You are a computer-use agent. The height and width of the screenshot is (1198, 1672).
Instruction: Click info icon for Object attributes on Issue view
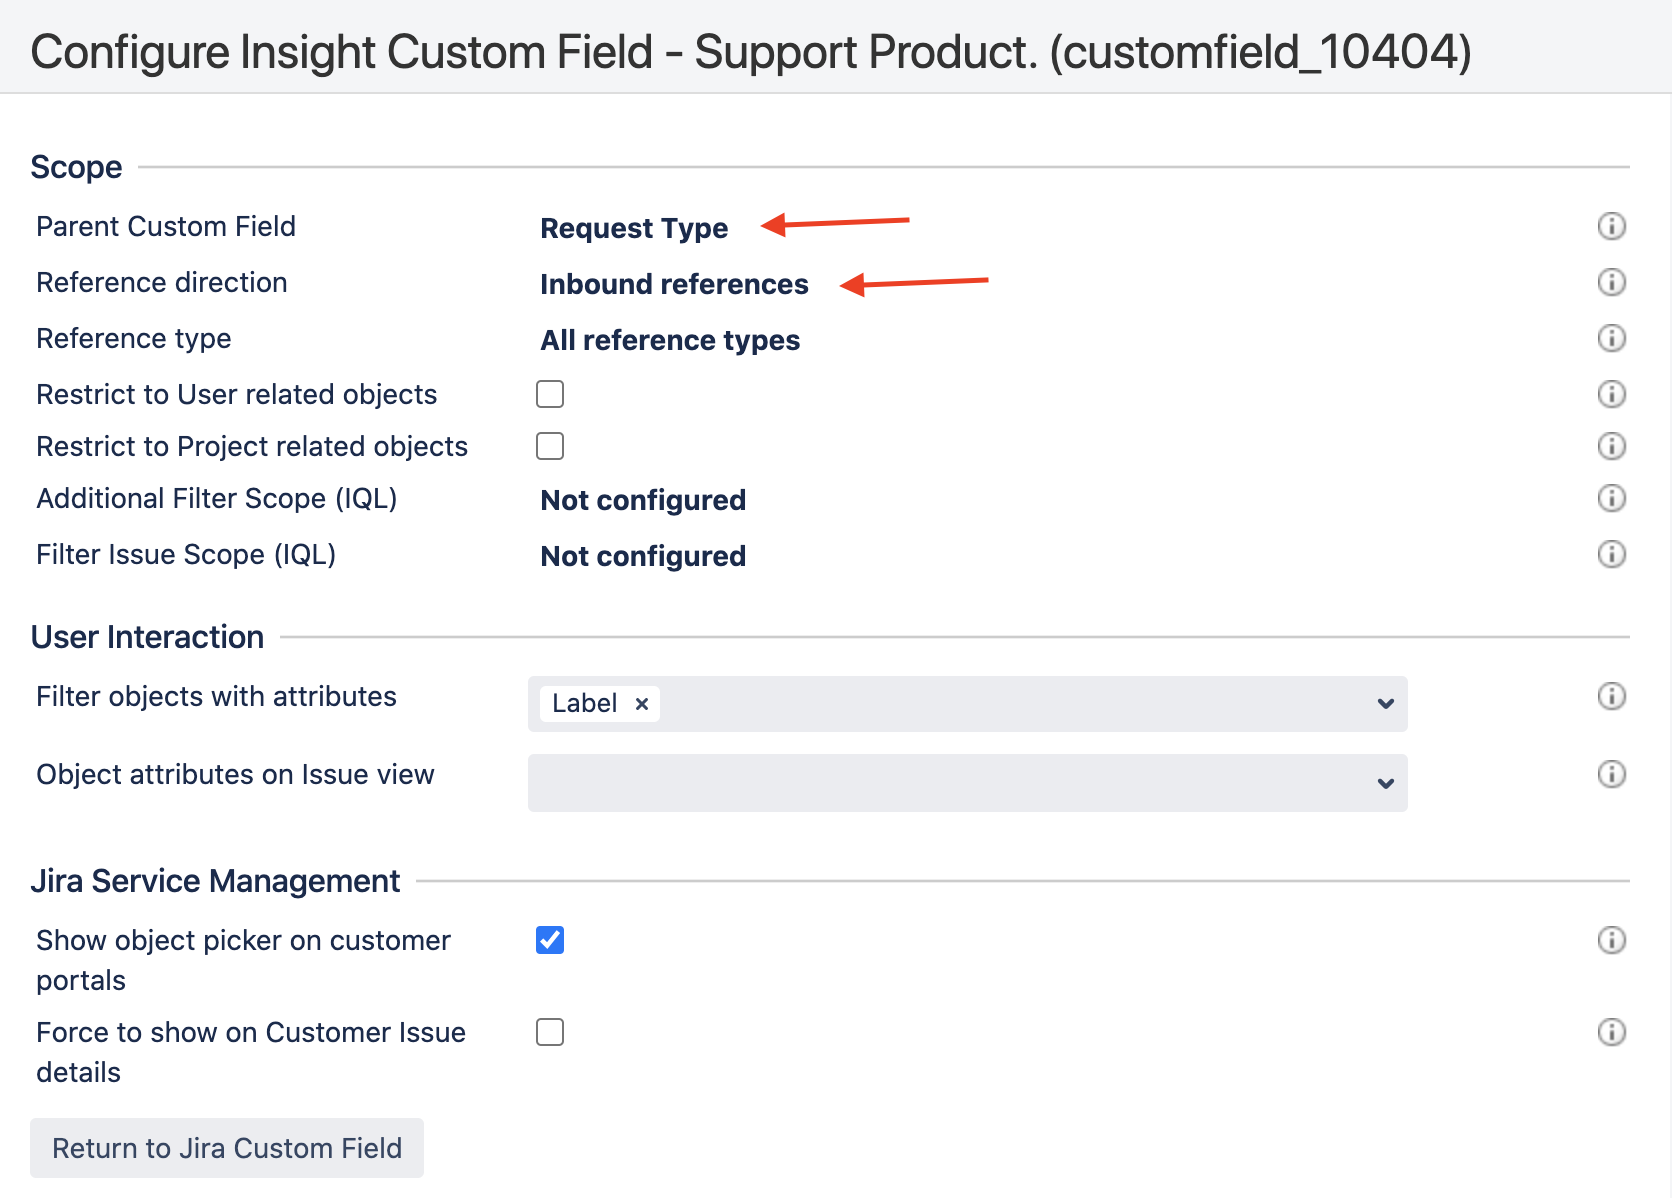tap(1611, 774)
